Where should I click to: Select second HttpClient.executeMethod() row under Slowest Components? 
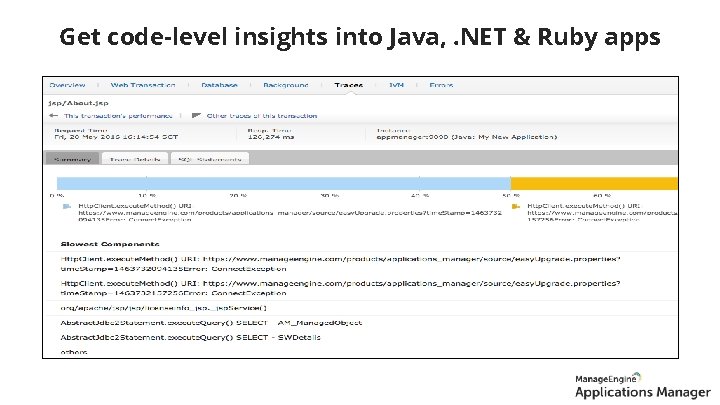coord(340,288)
